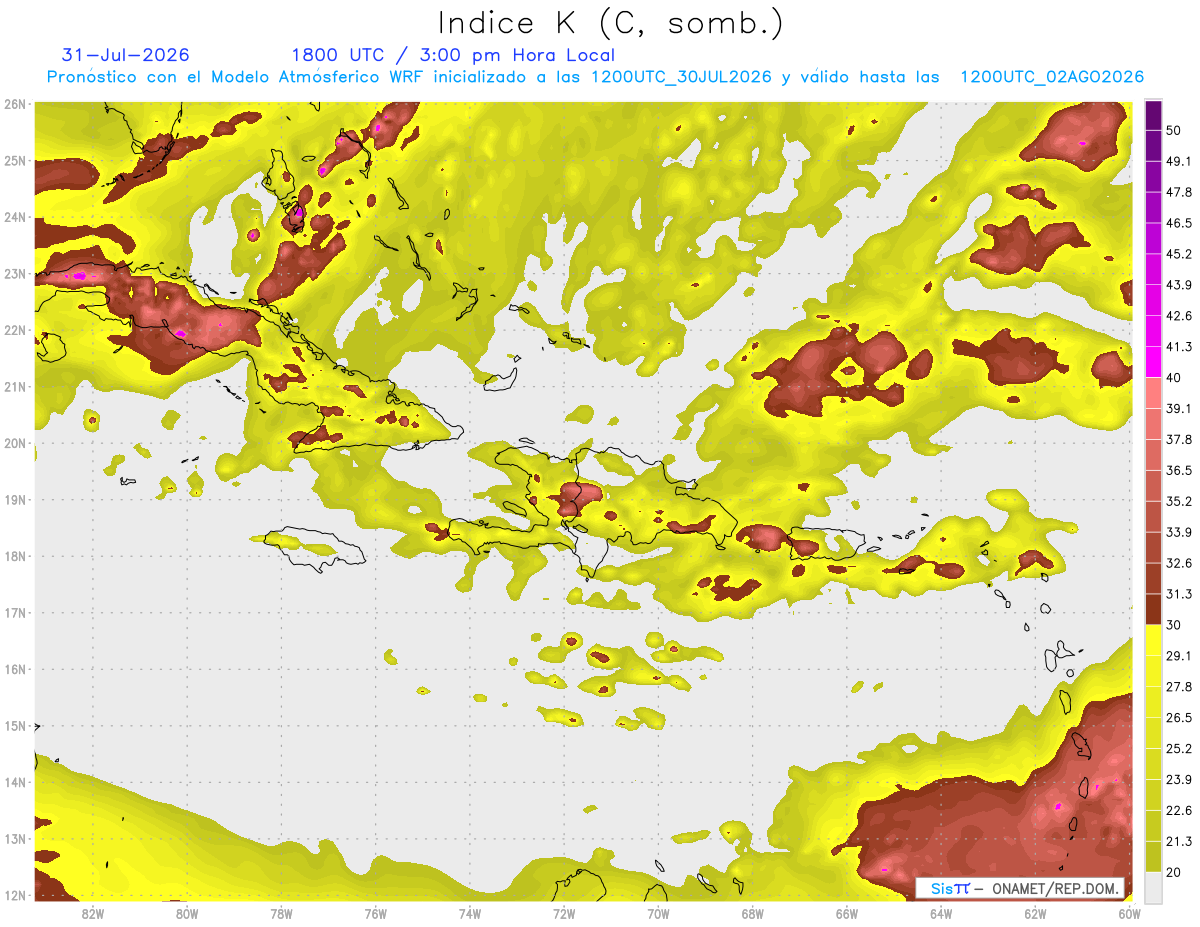Click the 'Indice K (C, somb.)' map title
The width and height of the screenshot is (1200, 927).
(610, 23)
